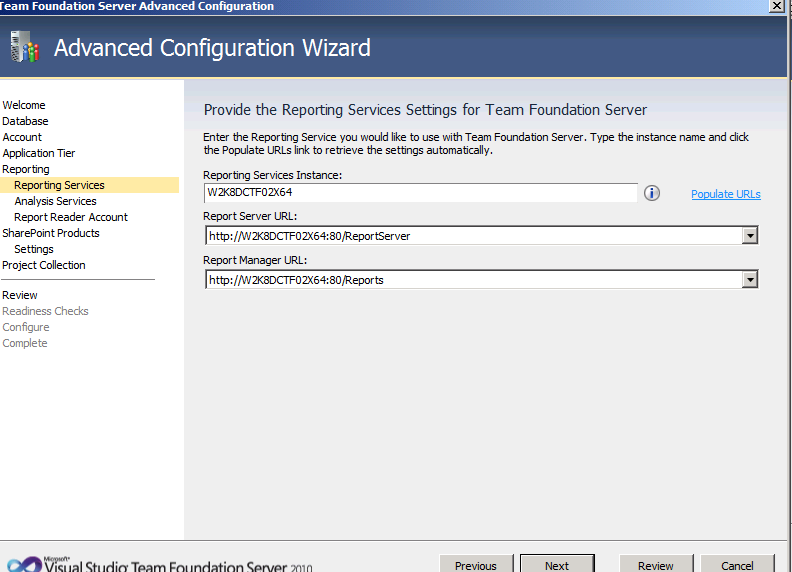Screen dimensions: 792x572
Task: Click the Reporting Services Instance input field
Action: pyautogui.click(x=421, y=193)
